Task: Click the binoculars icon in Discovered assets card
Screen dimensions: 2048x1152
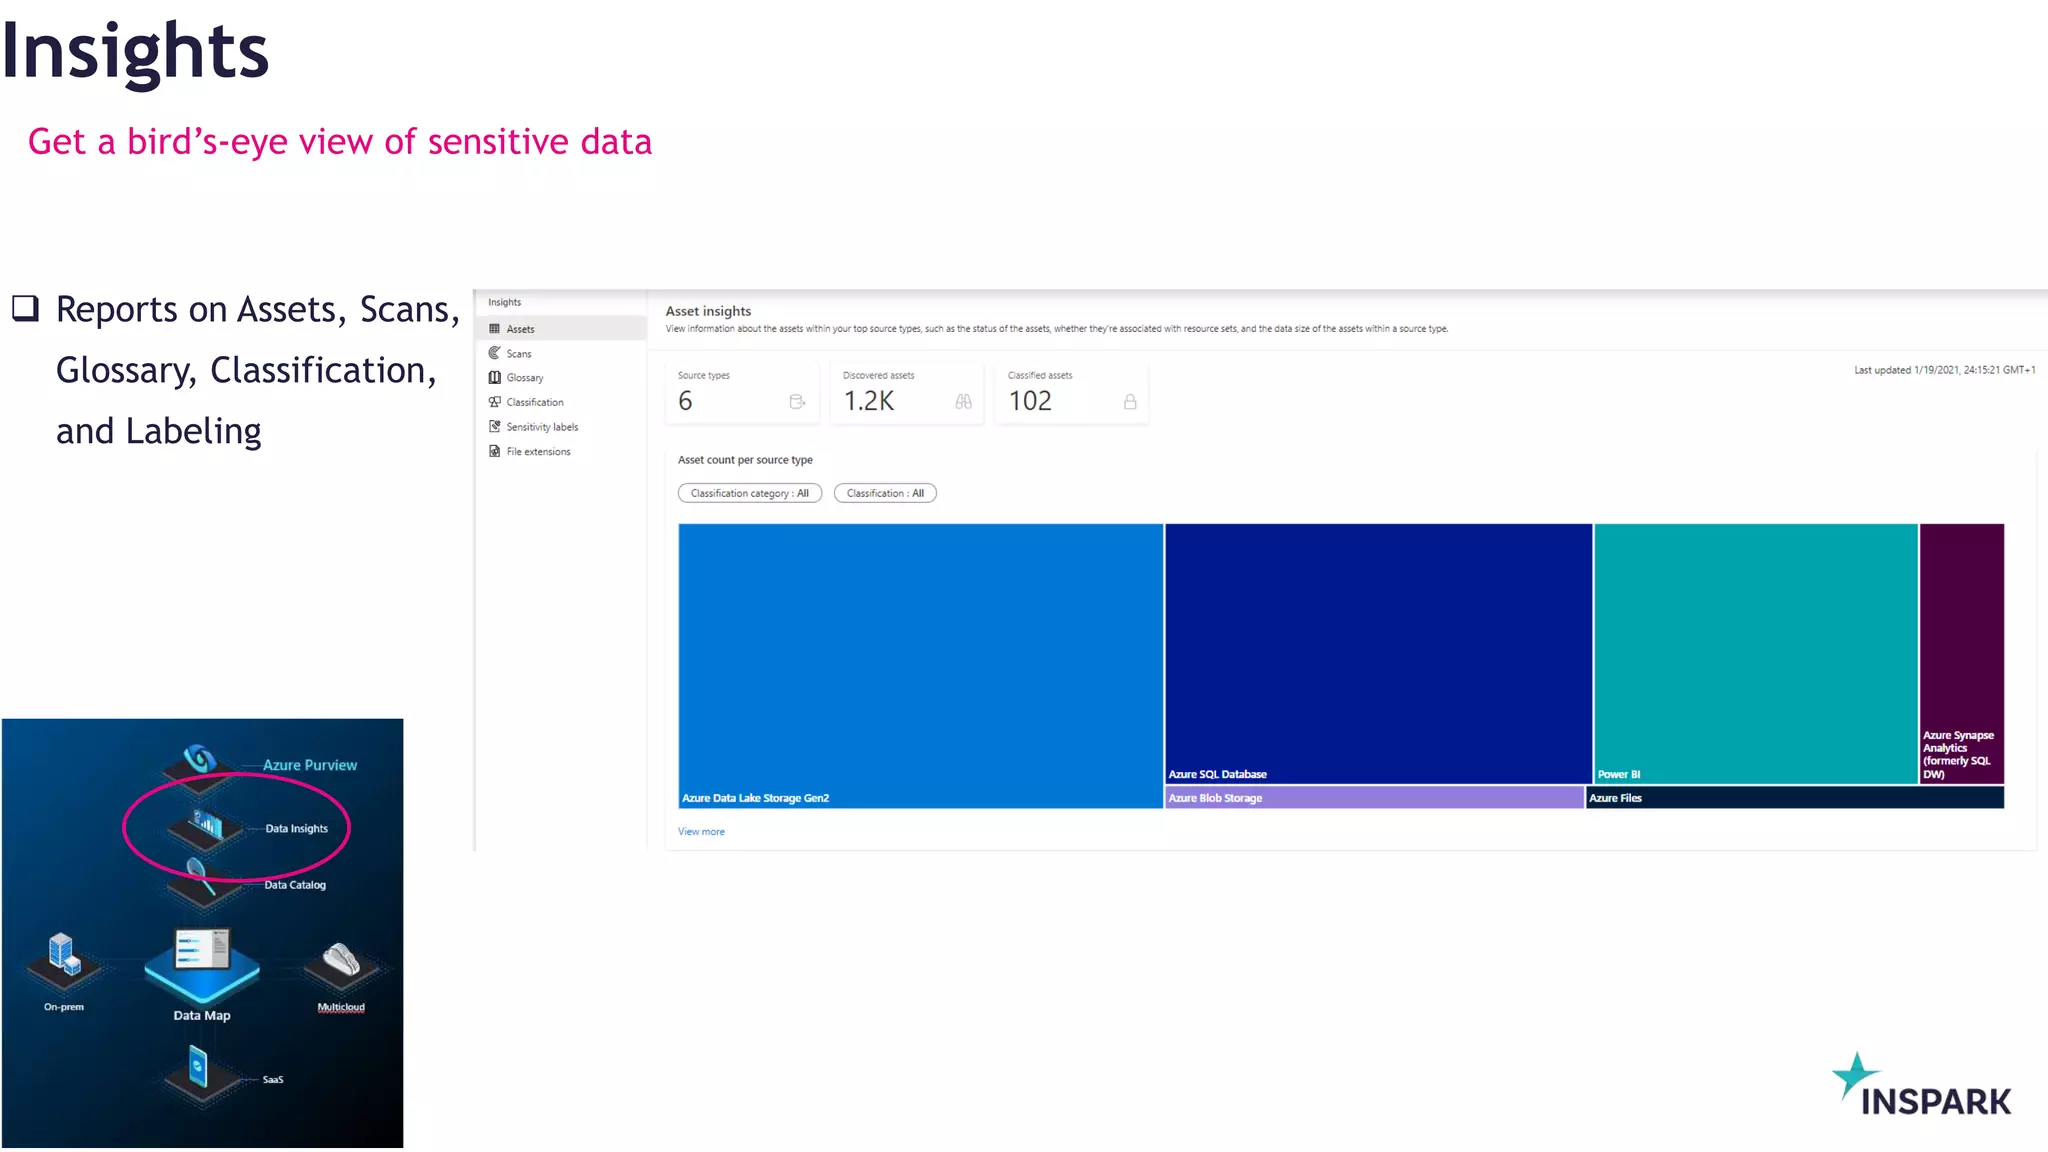Action: (963, 402)
